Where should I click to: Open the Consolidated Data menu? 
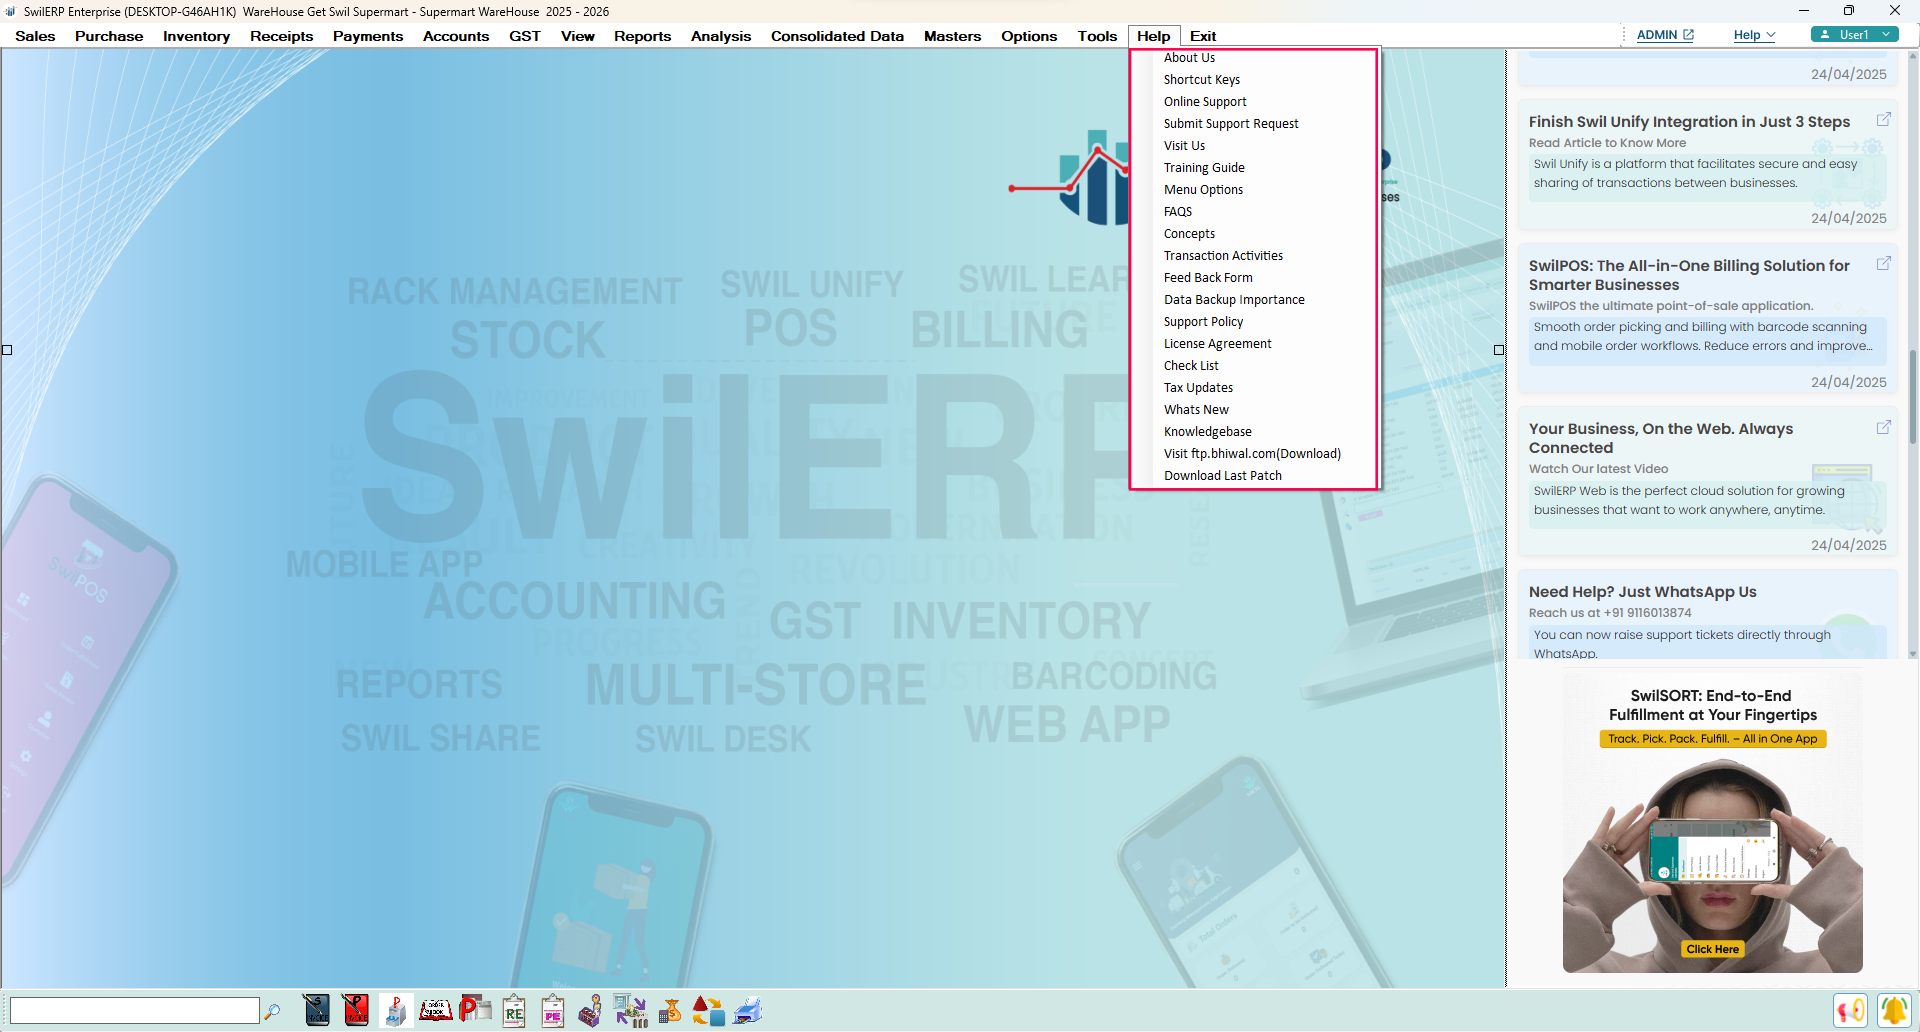837,36
